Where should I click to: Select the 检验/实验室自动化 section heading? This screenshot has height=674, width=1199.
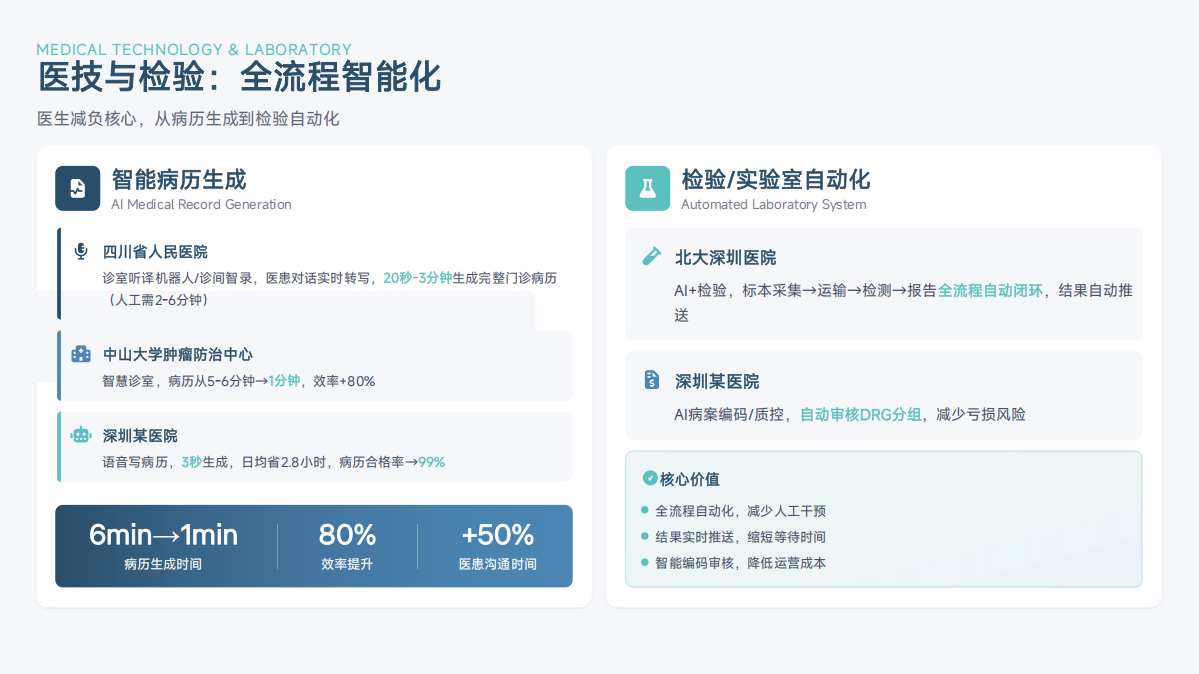(x=775, y=180)
